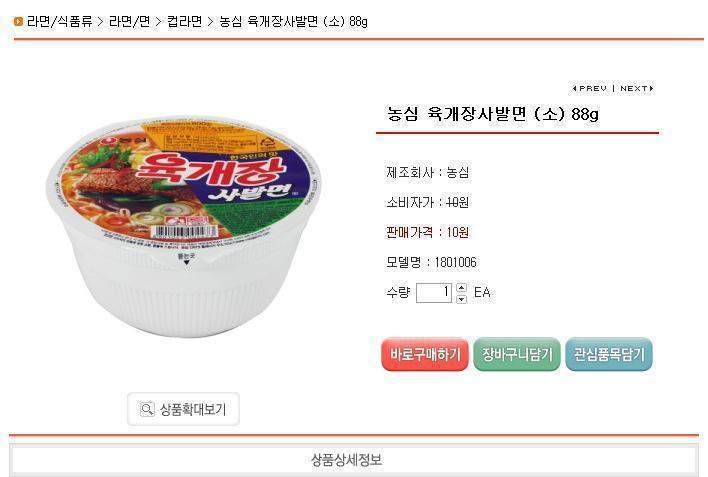Viewport: 708px width, 477px height.
Task: Click the PREV product link
Action: coord(589,88)
